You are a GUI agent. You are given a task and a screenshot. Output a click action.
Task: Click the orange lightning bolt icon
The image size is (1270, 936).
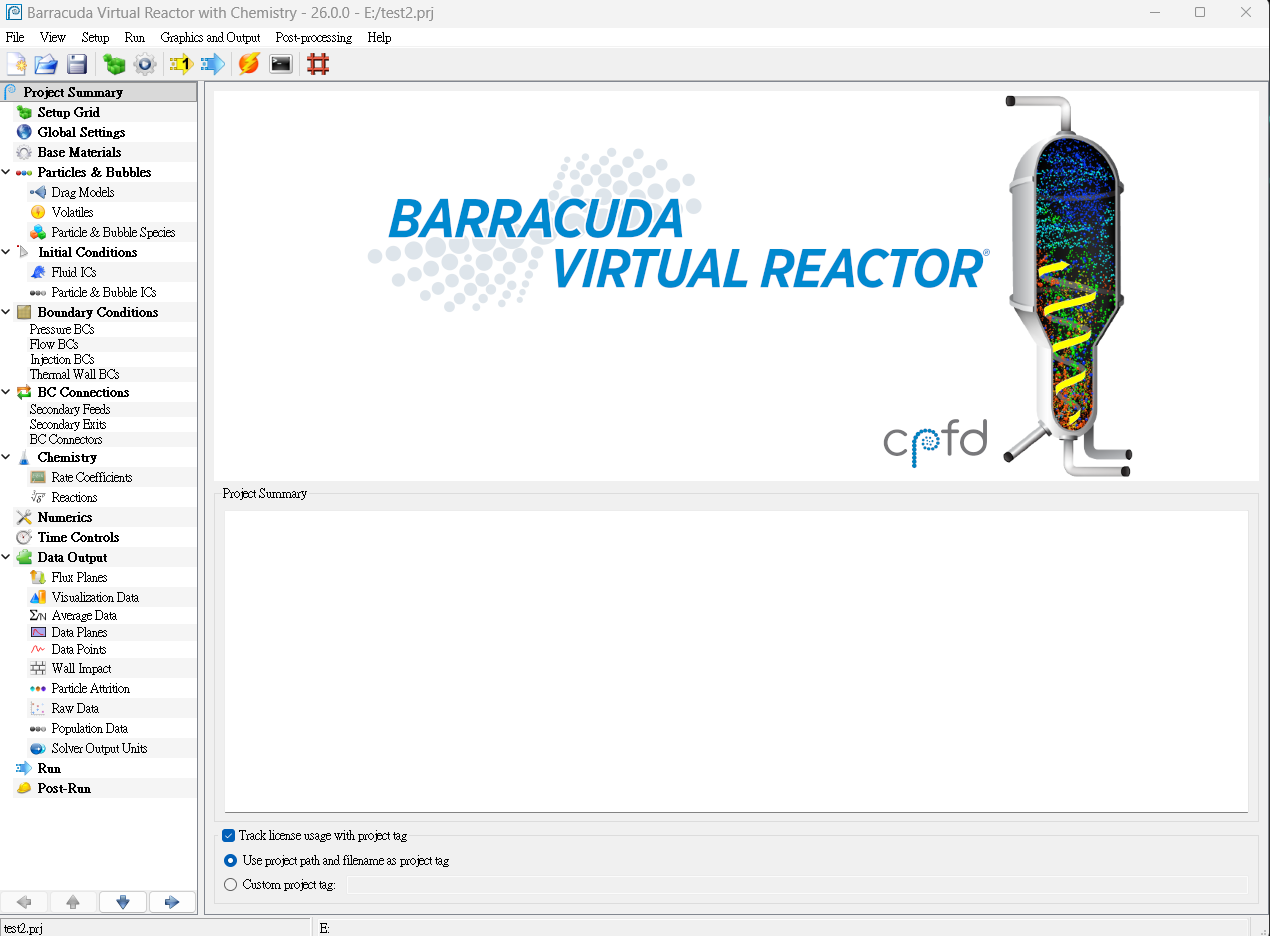[249, 64]
